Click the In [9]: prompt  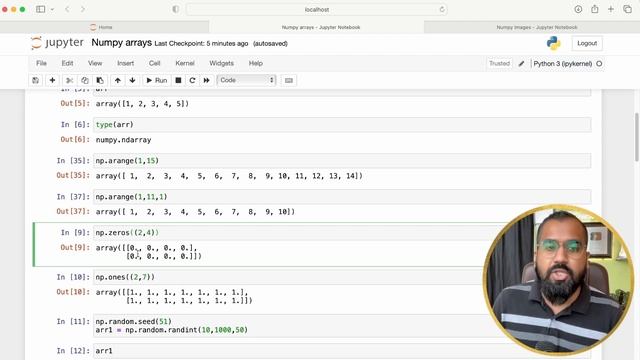coord(75,233)
